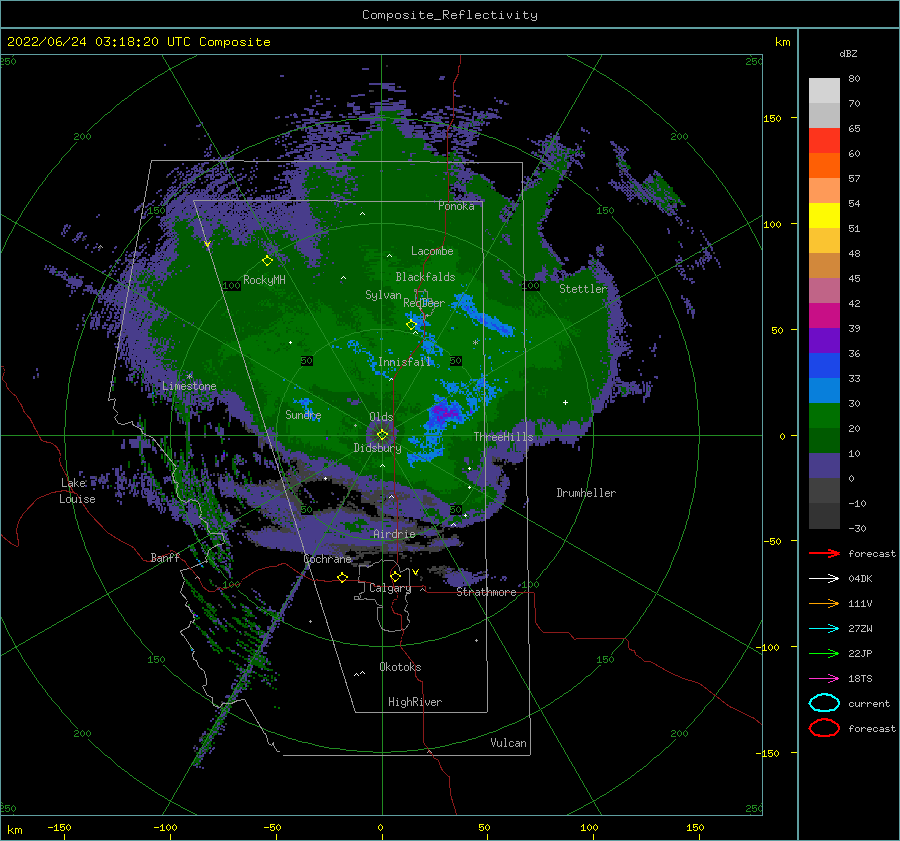
Task: Click the Innisfail city label
Action: tap(404, 362)
